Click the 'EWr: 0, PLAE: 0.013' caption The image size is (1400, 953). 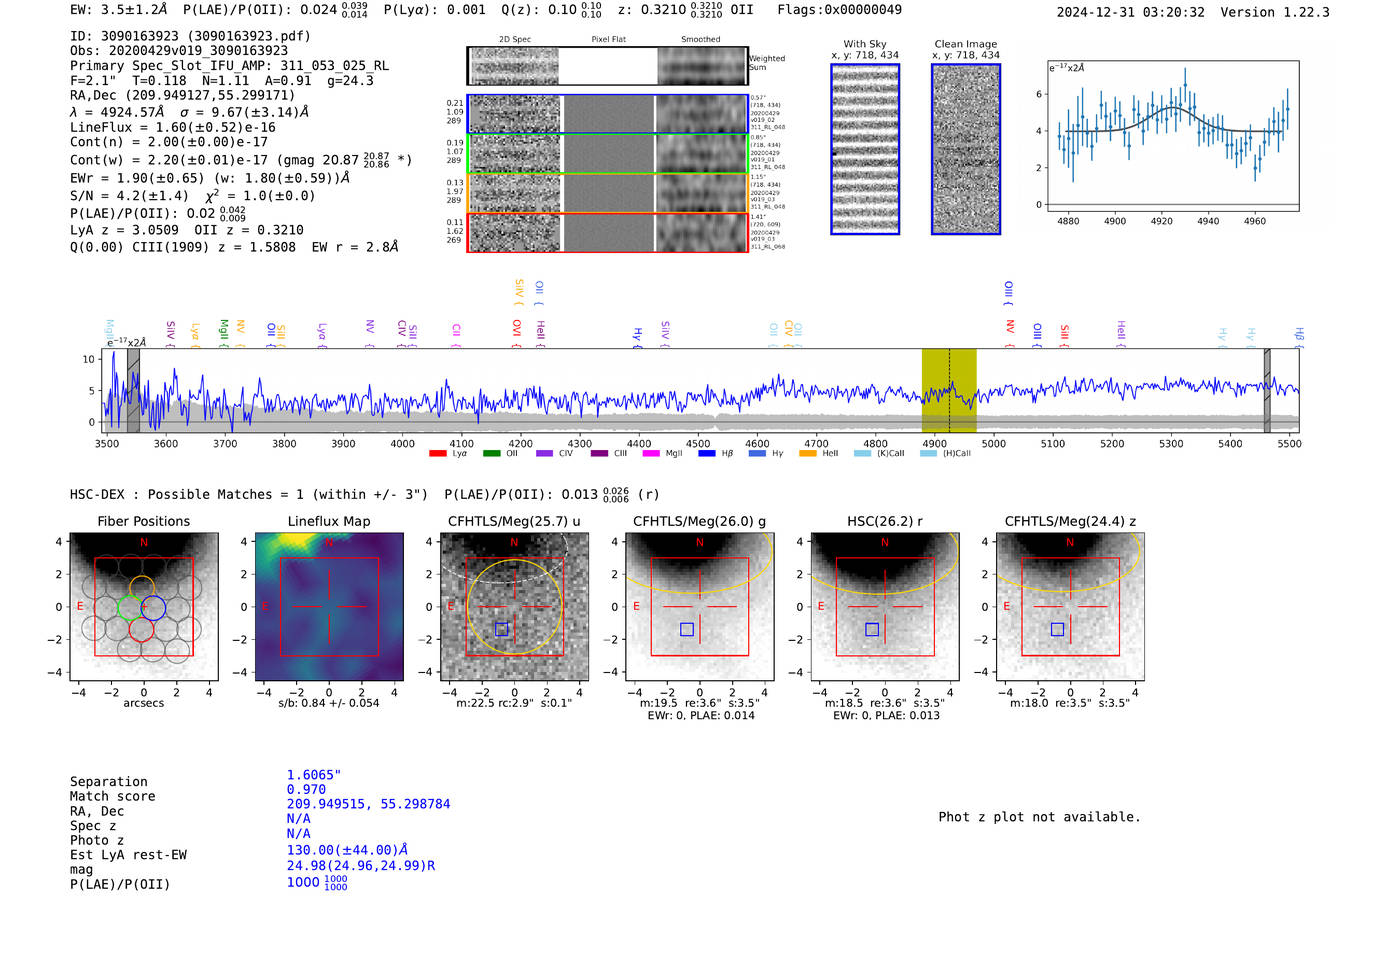(x=886, y=716)
